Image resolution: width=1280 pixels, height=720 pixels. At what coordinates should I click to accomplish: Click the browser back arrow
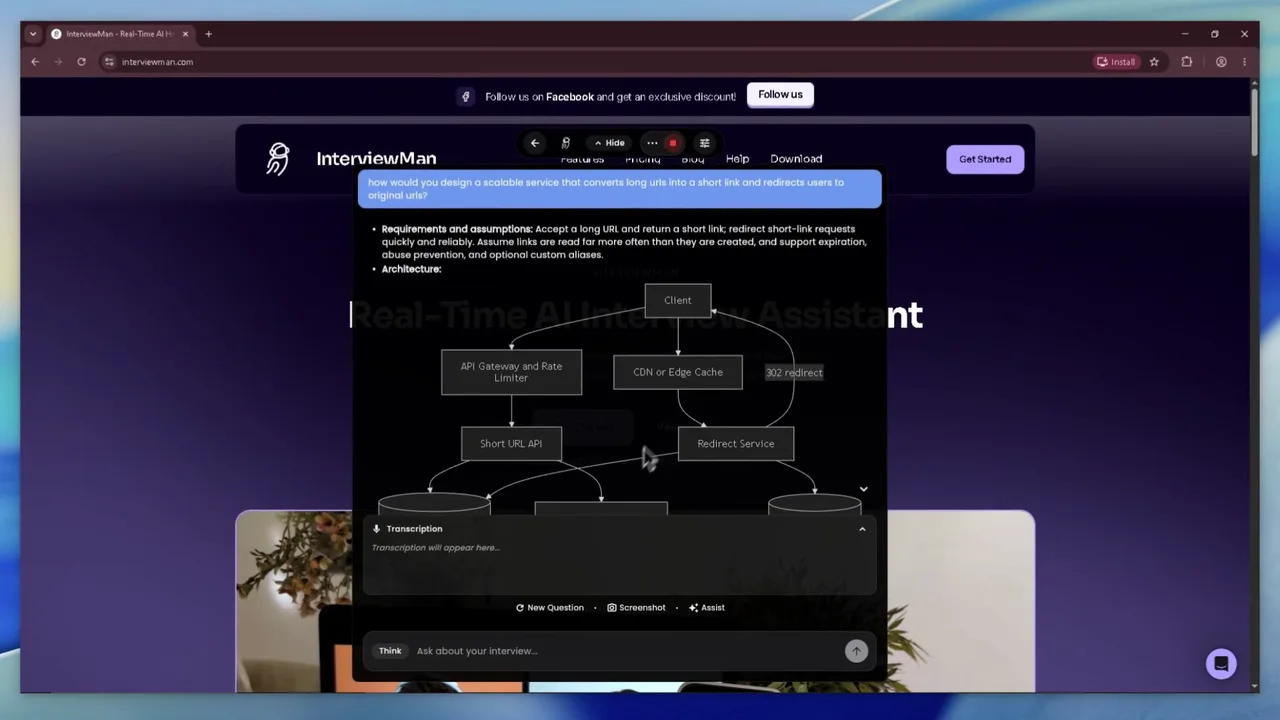(x=35, y=62)
